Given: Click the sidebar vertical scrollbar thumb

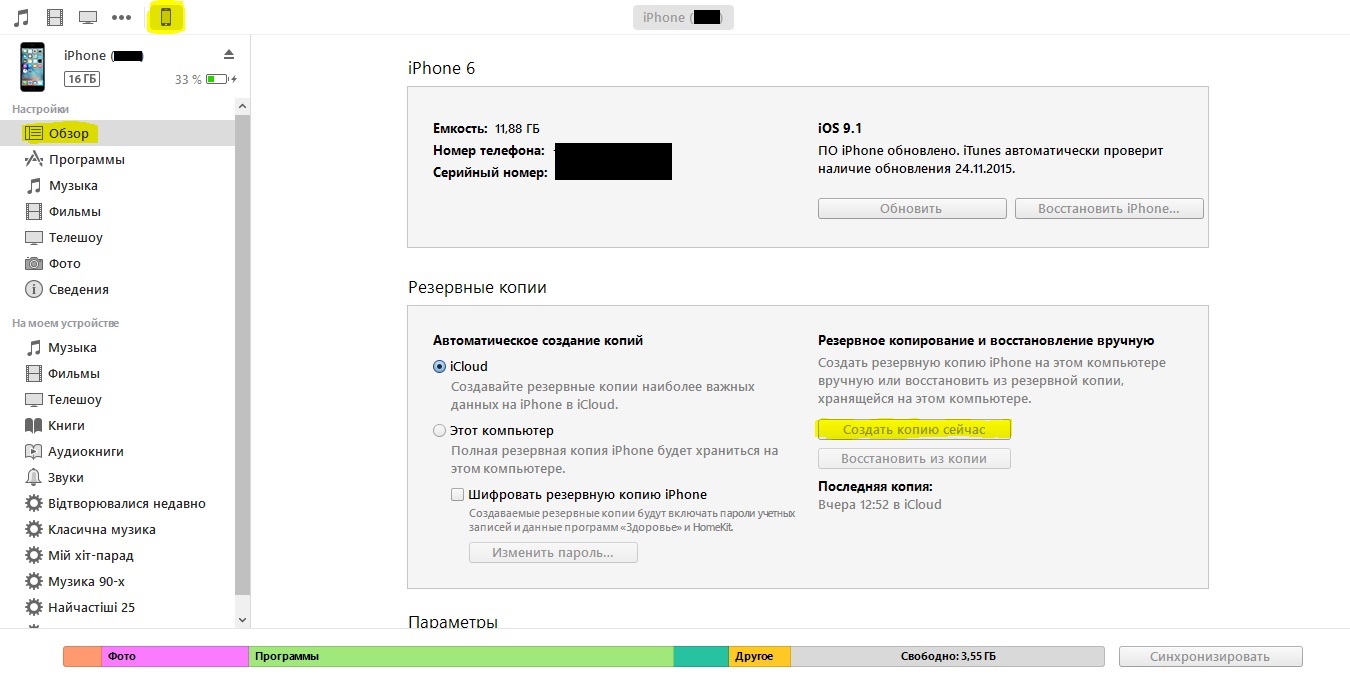Looking at the screenshot, I should 242,355.
